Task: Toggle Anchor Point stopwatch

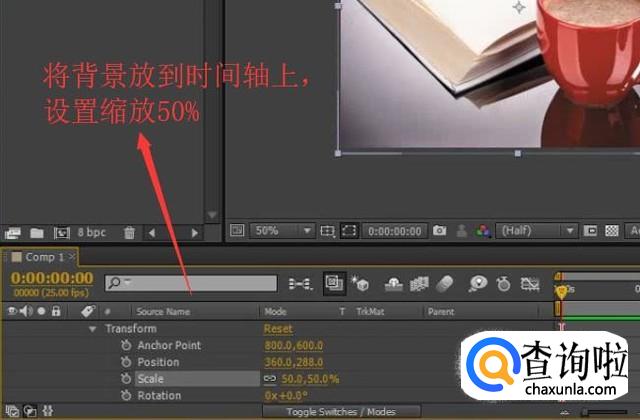Action: click(x=126, y=345)
